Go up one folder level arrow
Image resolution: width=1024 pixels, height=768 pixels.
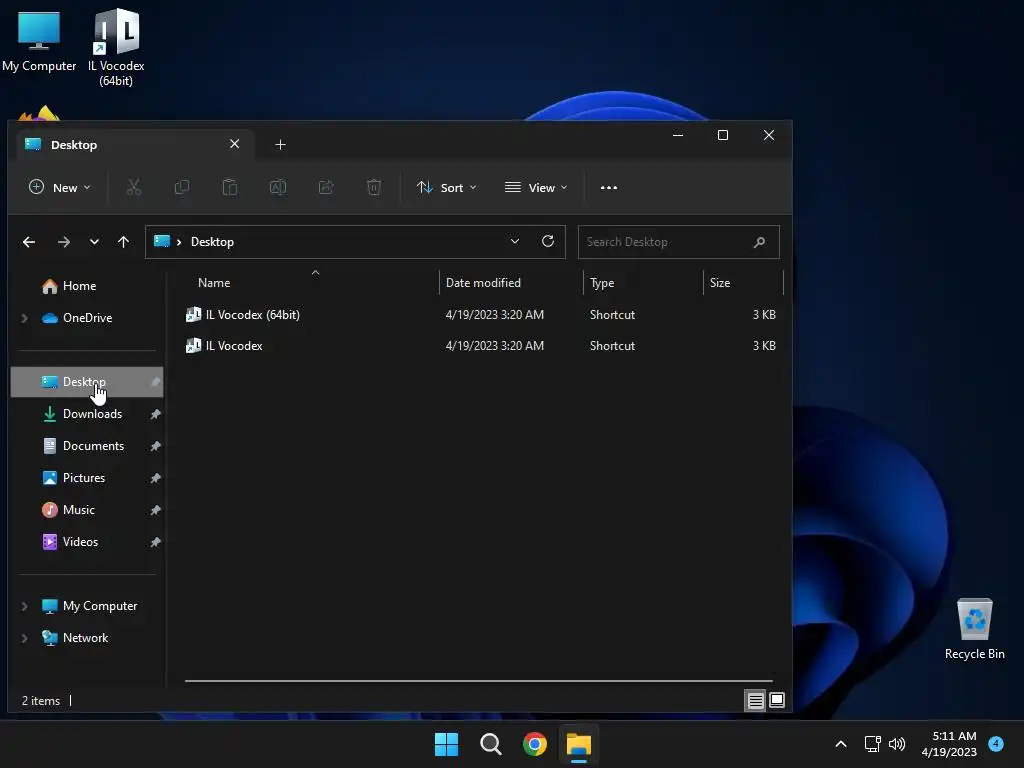(x=123, y=242)
